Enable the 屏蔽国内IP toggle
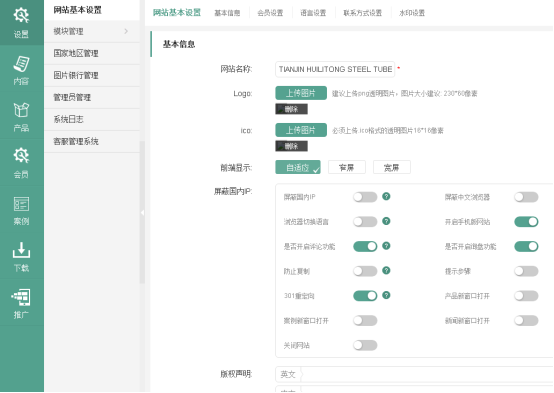Screen dimensions: 554x393 365,197
